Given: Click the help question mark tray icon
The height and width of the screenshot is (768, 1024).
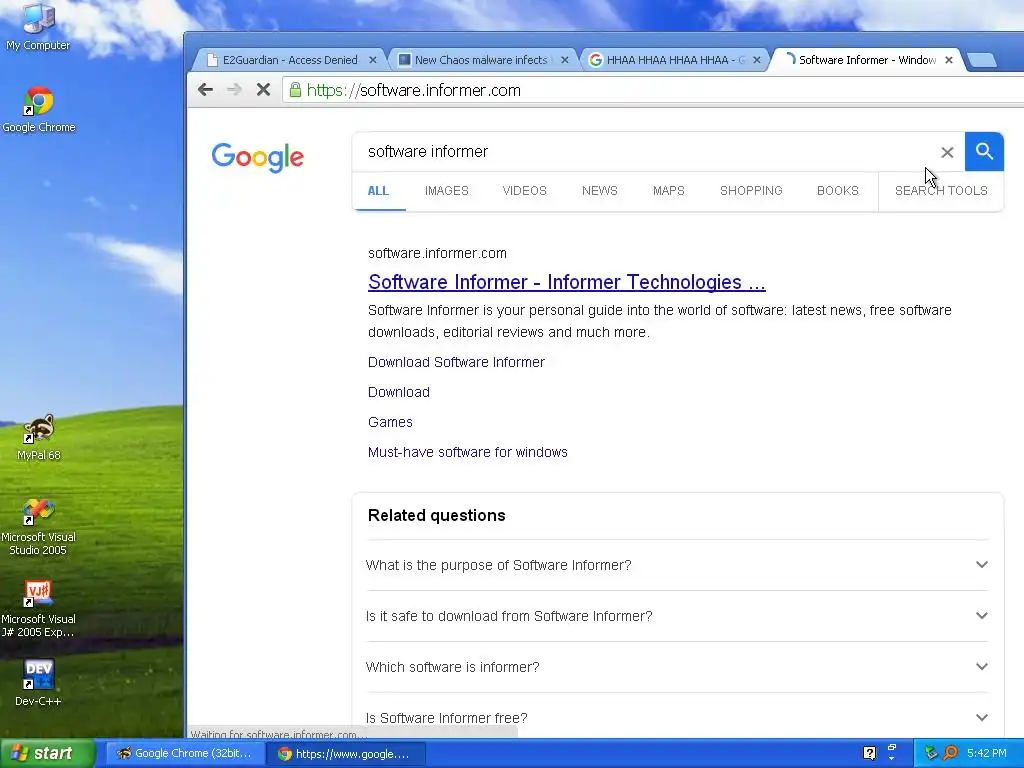Looking at the screenshot, I should coord(869,753).
